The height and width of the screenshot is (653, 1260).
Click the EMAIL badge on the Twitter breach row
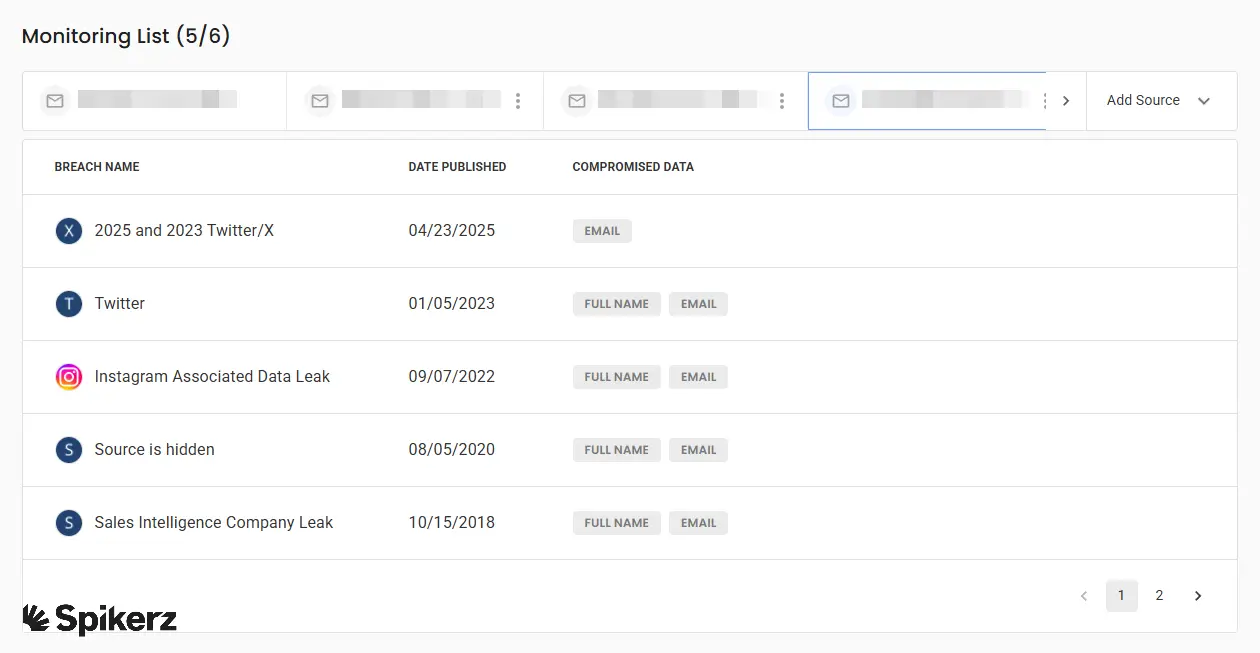(698, 303)
